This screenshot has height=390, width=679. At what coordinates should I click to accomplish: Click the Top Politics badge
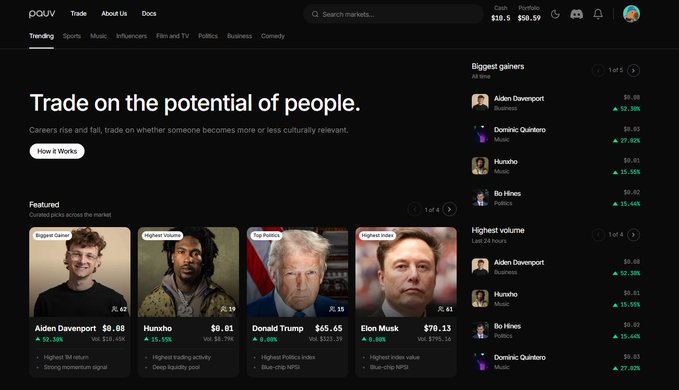266,235
